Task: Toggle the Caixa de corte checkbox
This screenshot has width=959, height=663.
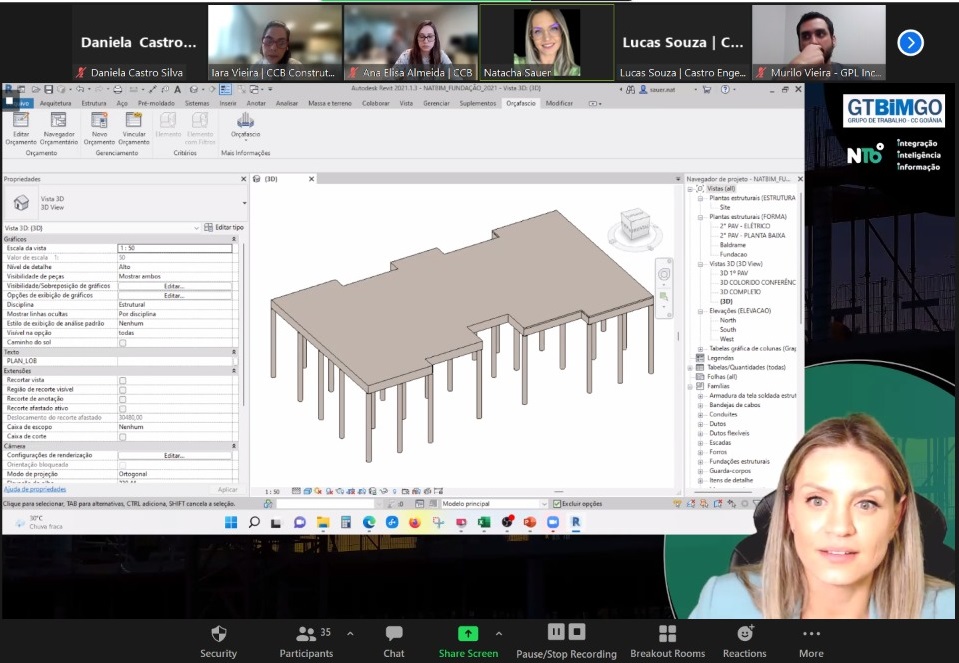Action: coord(123,436)
